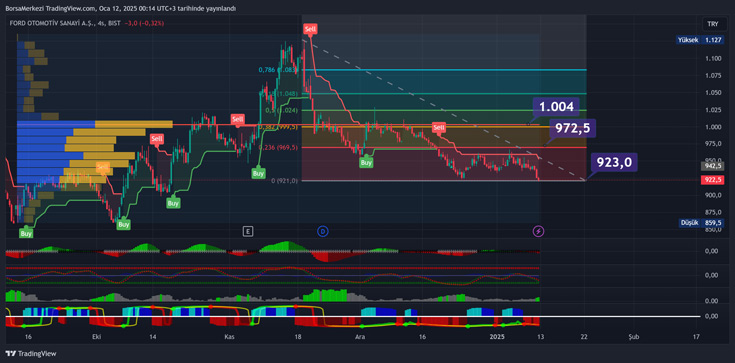Click the red 922,5 last price tag
735x363 pixels.
pyautogui.click(x=712, y=180)
